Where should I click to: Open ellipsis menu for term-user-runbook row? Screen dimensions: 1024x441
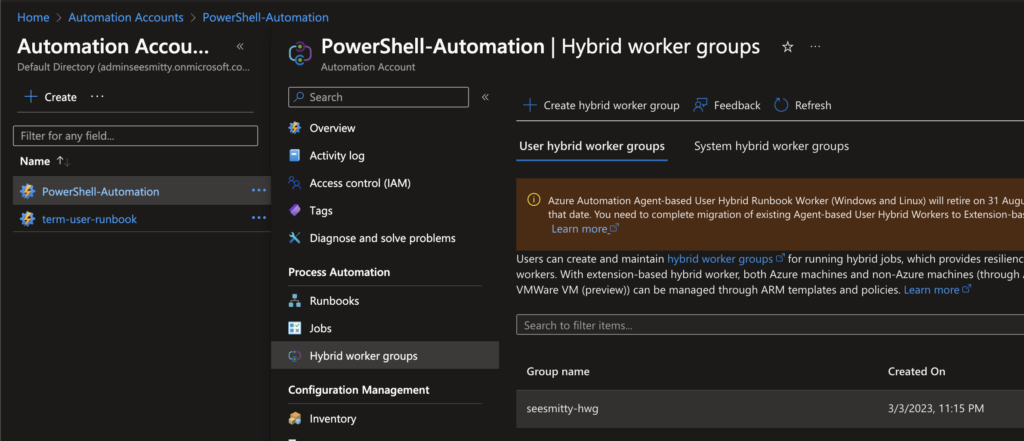[x=259, y=218]
